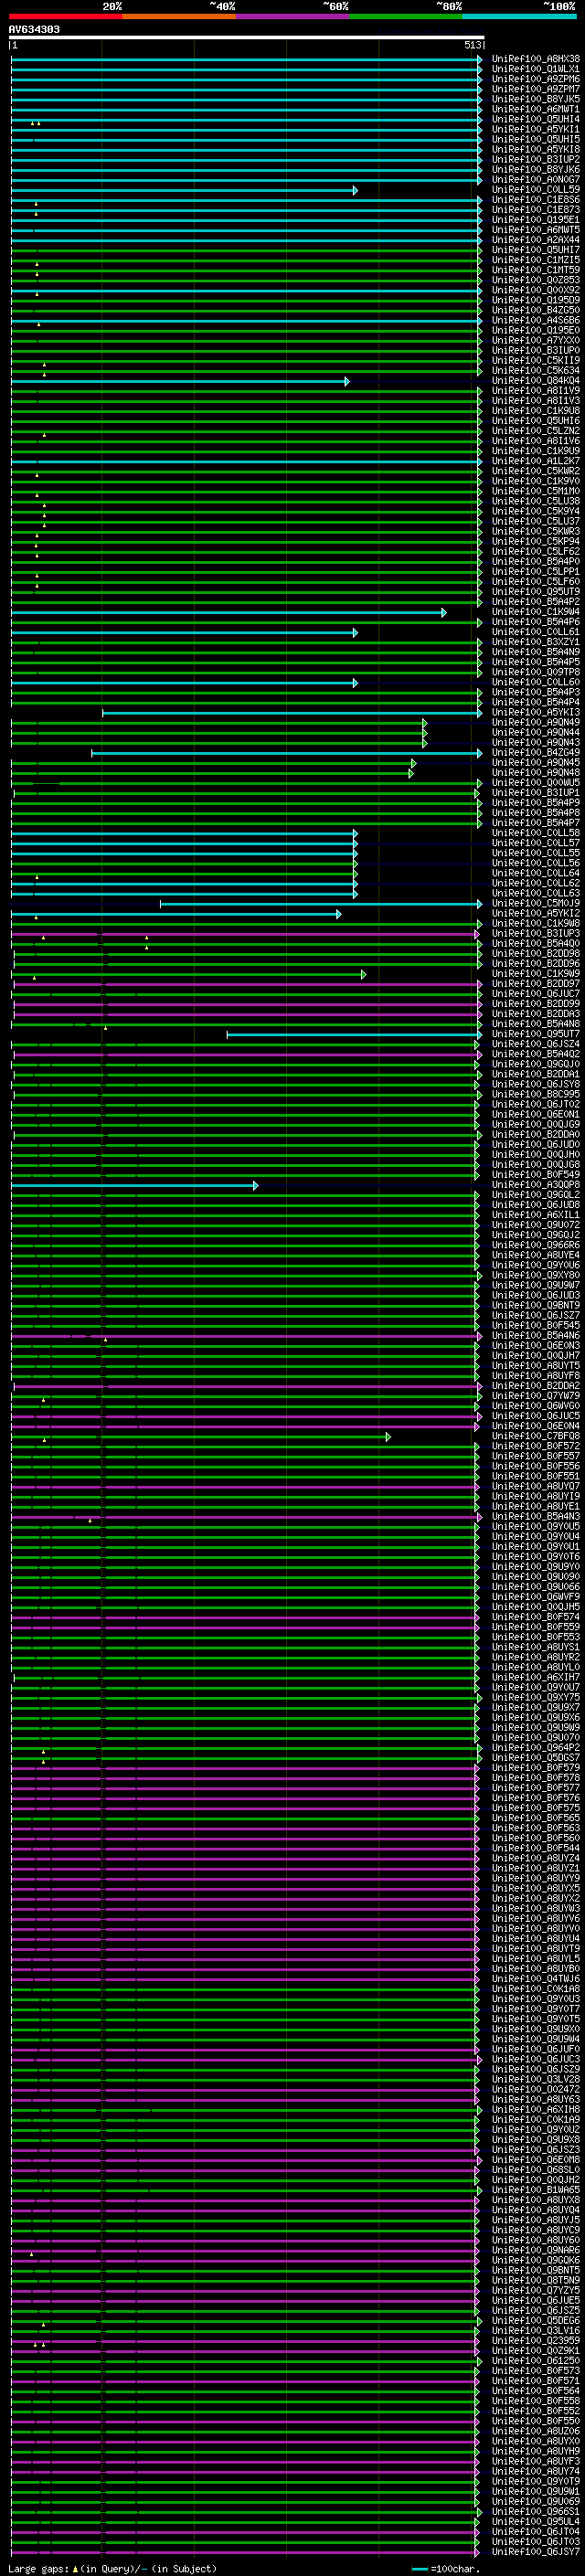The width and height of the screenshot is (585, 2576).
Task: Click the cyan =100char scale line
Action: tap(420, 2569)
